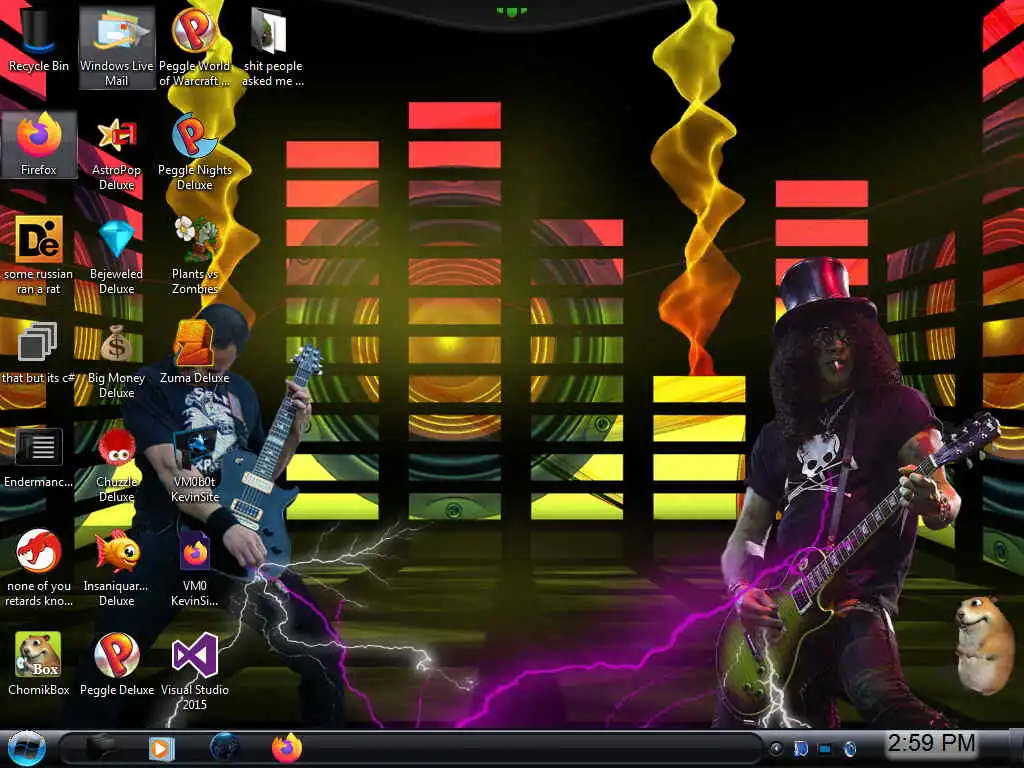Open the Peggle World of Warcraft shortcut
Viewport: 1024px width, 768px height.
[195, 47]
